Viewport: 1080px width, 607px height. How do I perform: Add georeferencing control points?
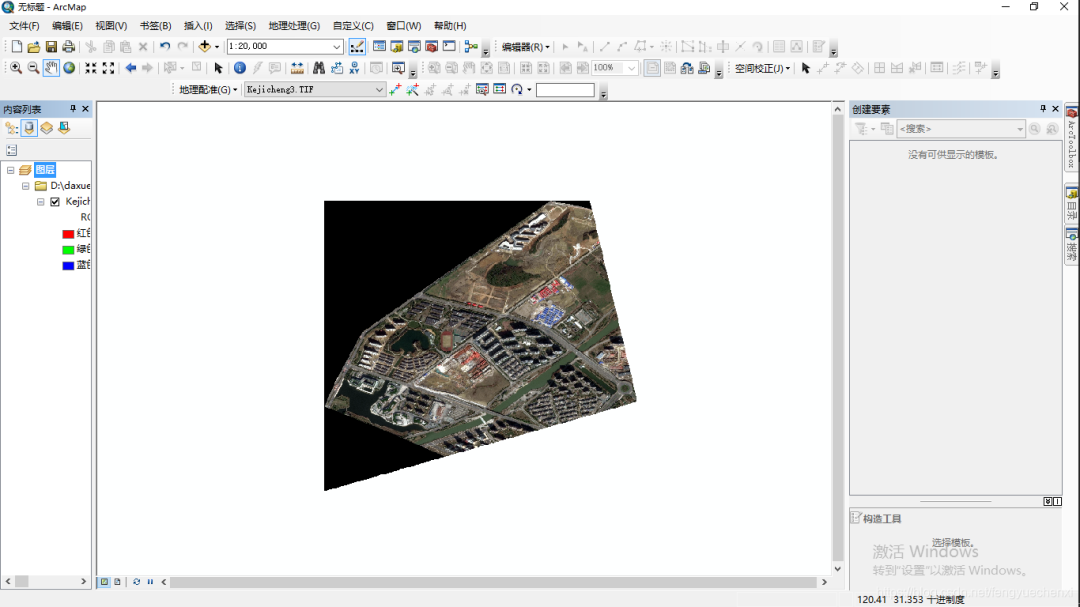tap(395, 90)
